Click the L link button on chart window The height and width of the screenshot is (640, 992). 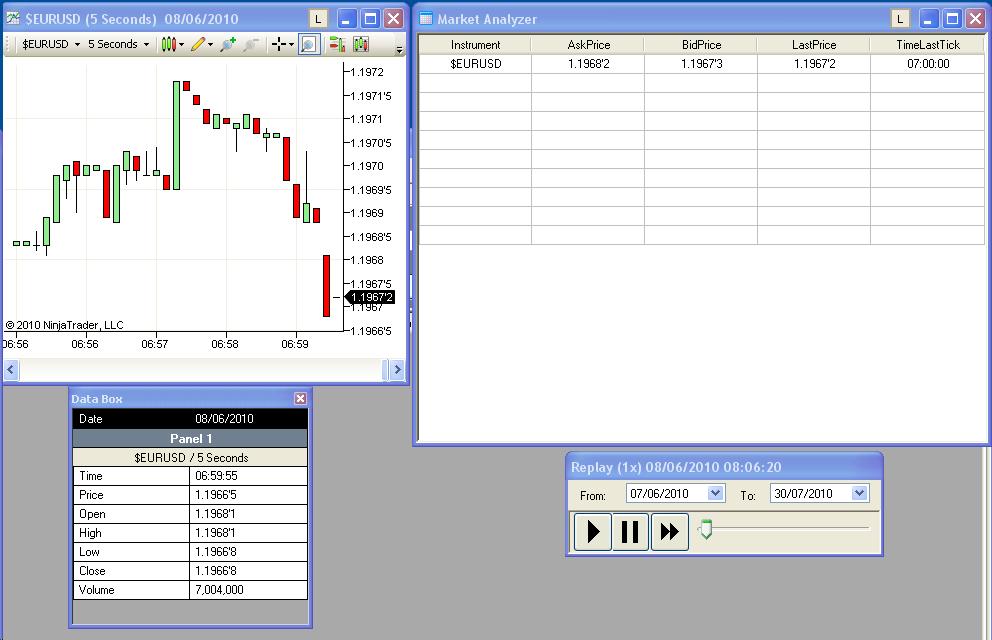point(318,19)
